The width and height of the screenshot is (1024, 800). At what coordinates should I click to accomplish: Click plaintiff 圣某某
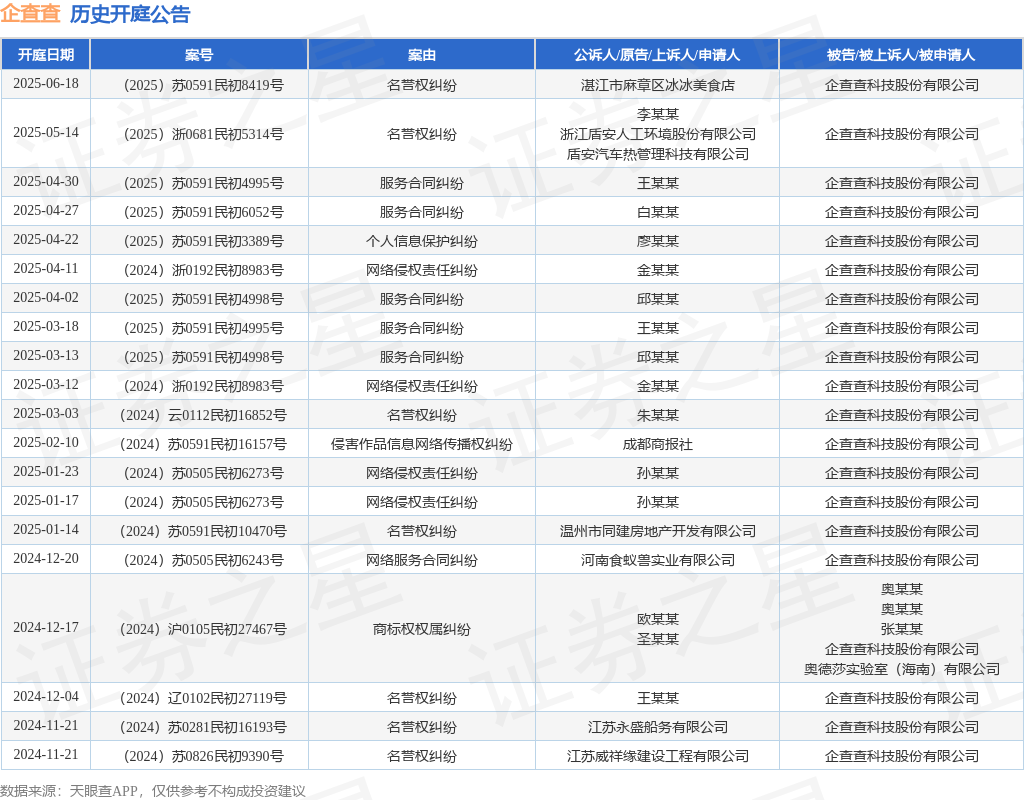click(x=658, y=639)
